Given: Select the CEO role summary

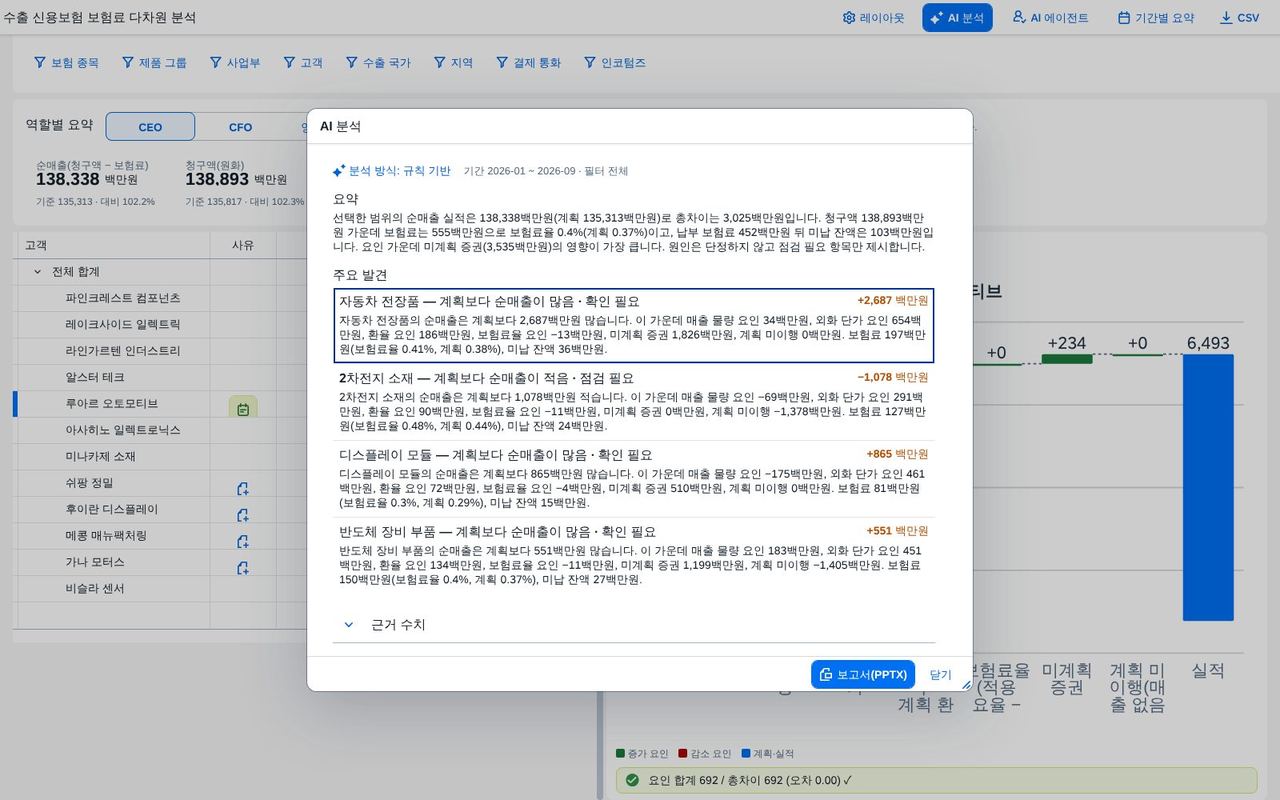Looking at the screenshot, I should point(150,127).
